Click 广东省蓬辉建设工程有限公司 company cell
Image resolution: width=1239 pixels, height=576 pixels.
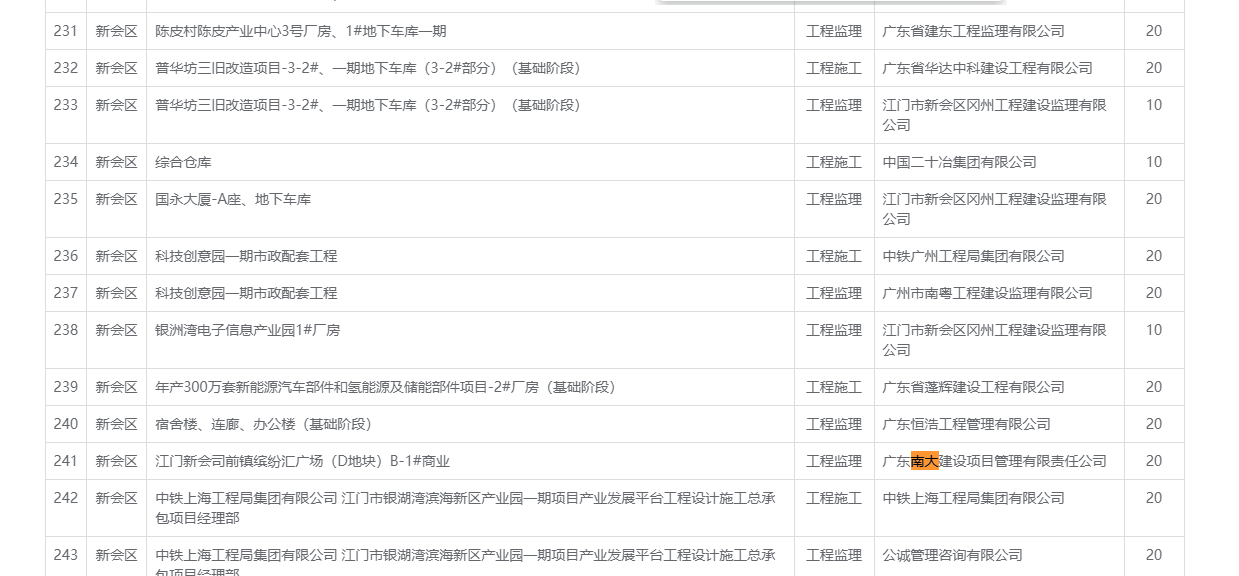click(973, 387)
